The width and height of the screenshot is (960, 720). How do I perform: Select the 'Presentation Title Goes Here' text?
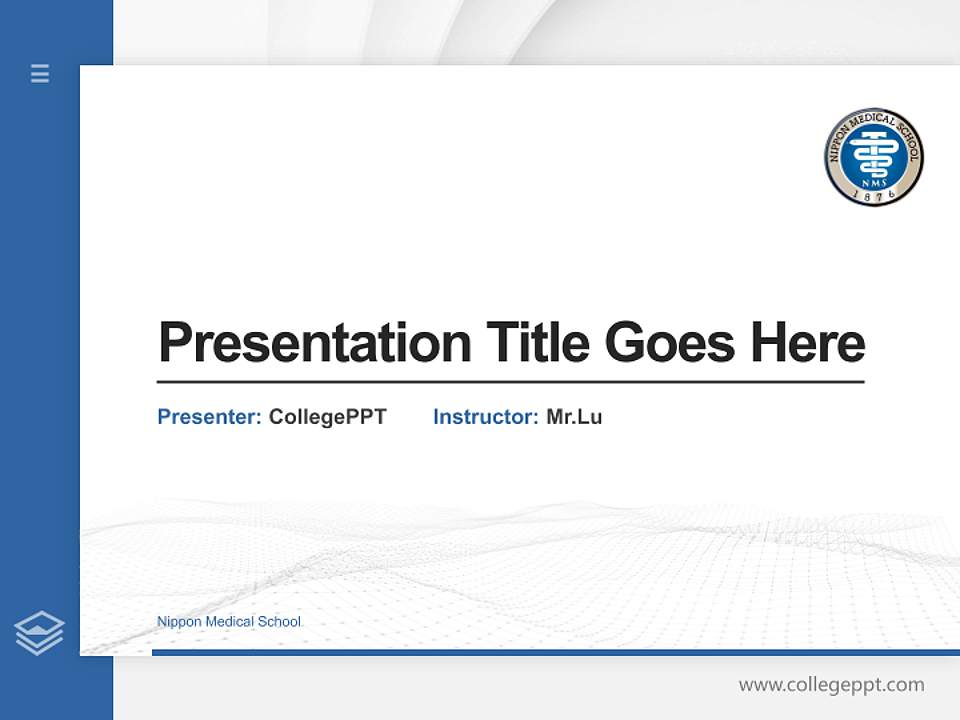point(511,343)
